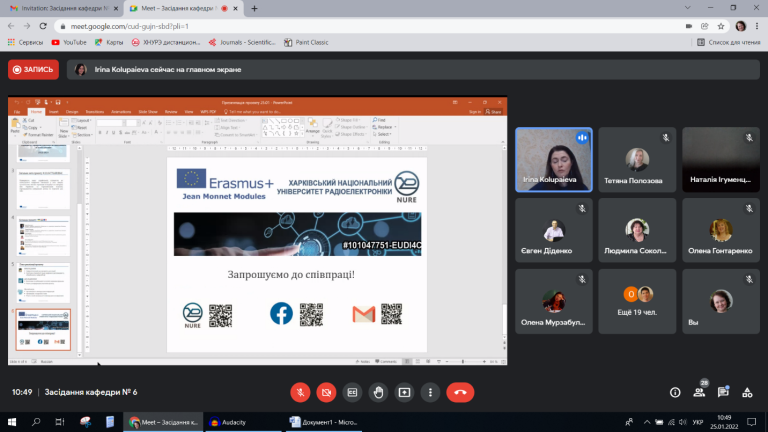Open a new browser tab
Viewport: 768px width, 432px height.
pyautogui.click(x=254, y=8)
